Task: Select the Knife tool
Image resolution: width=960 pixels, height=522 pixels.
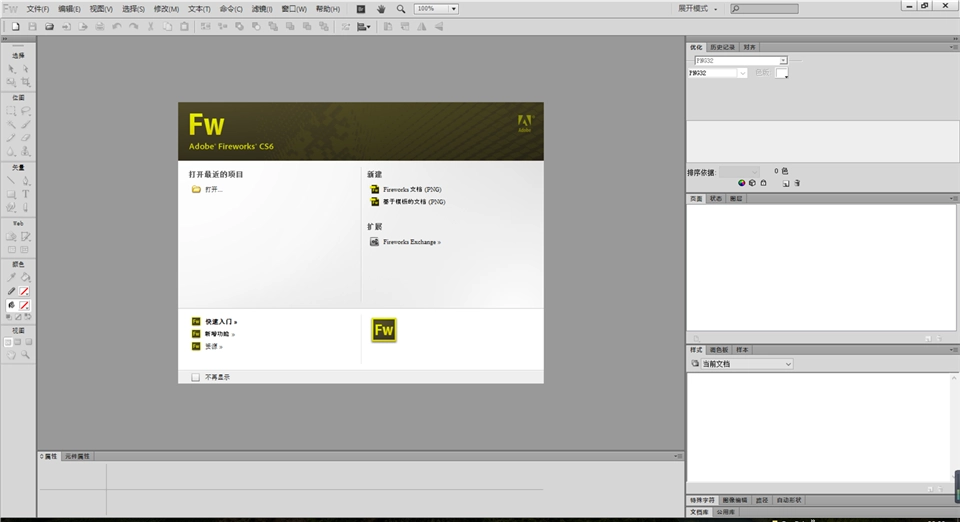Action: point(26,208)
